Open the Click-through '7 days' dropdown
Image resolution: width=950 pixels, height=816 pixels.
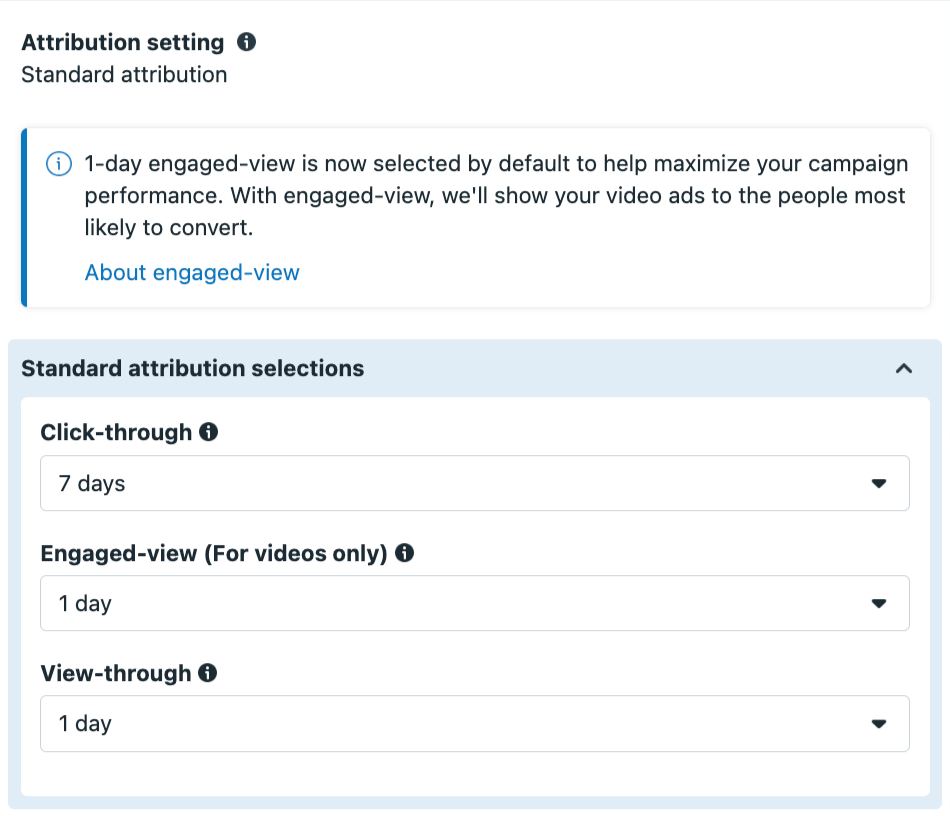[x=474, y=483]
